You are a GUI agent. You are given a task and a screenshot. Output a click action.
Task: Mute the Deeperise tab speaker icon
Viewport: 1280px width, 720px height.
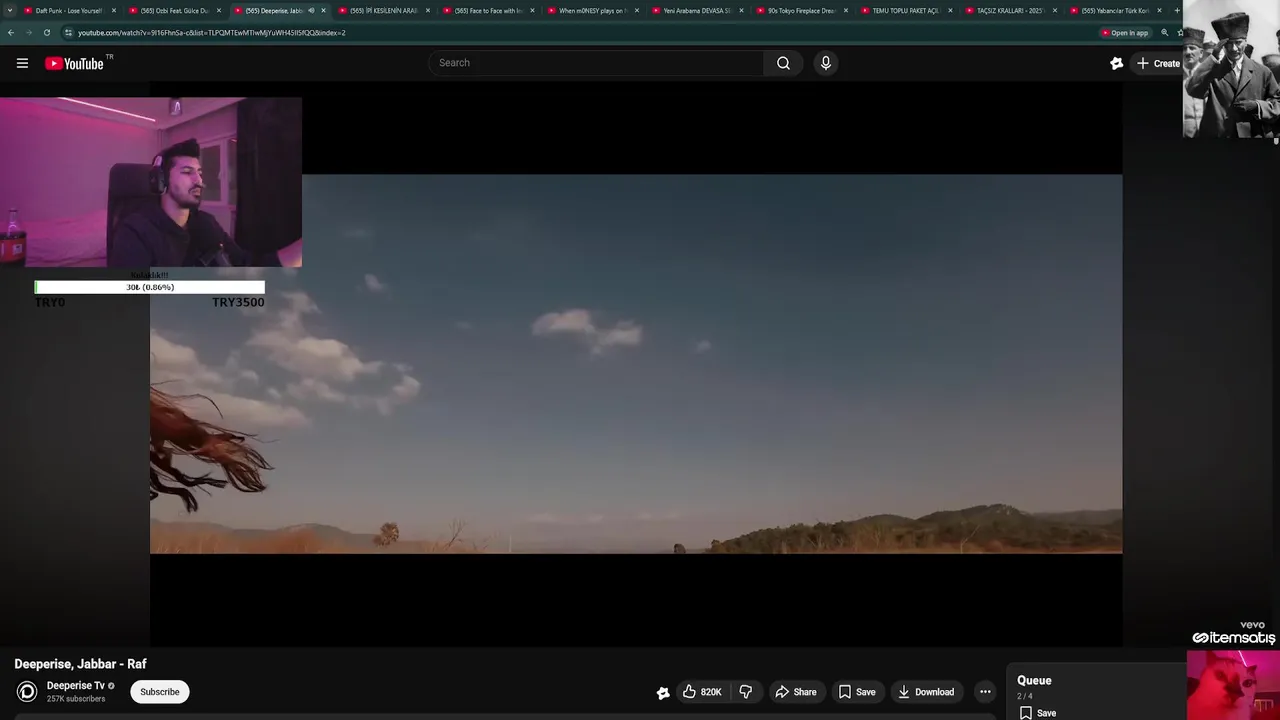(x=311, y=11)
